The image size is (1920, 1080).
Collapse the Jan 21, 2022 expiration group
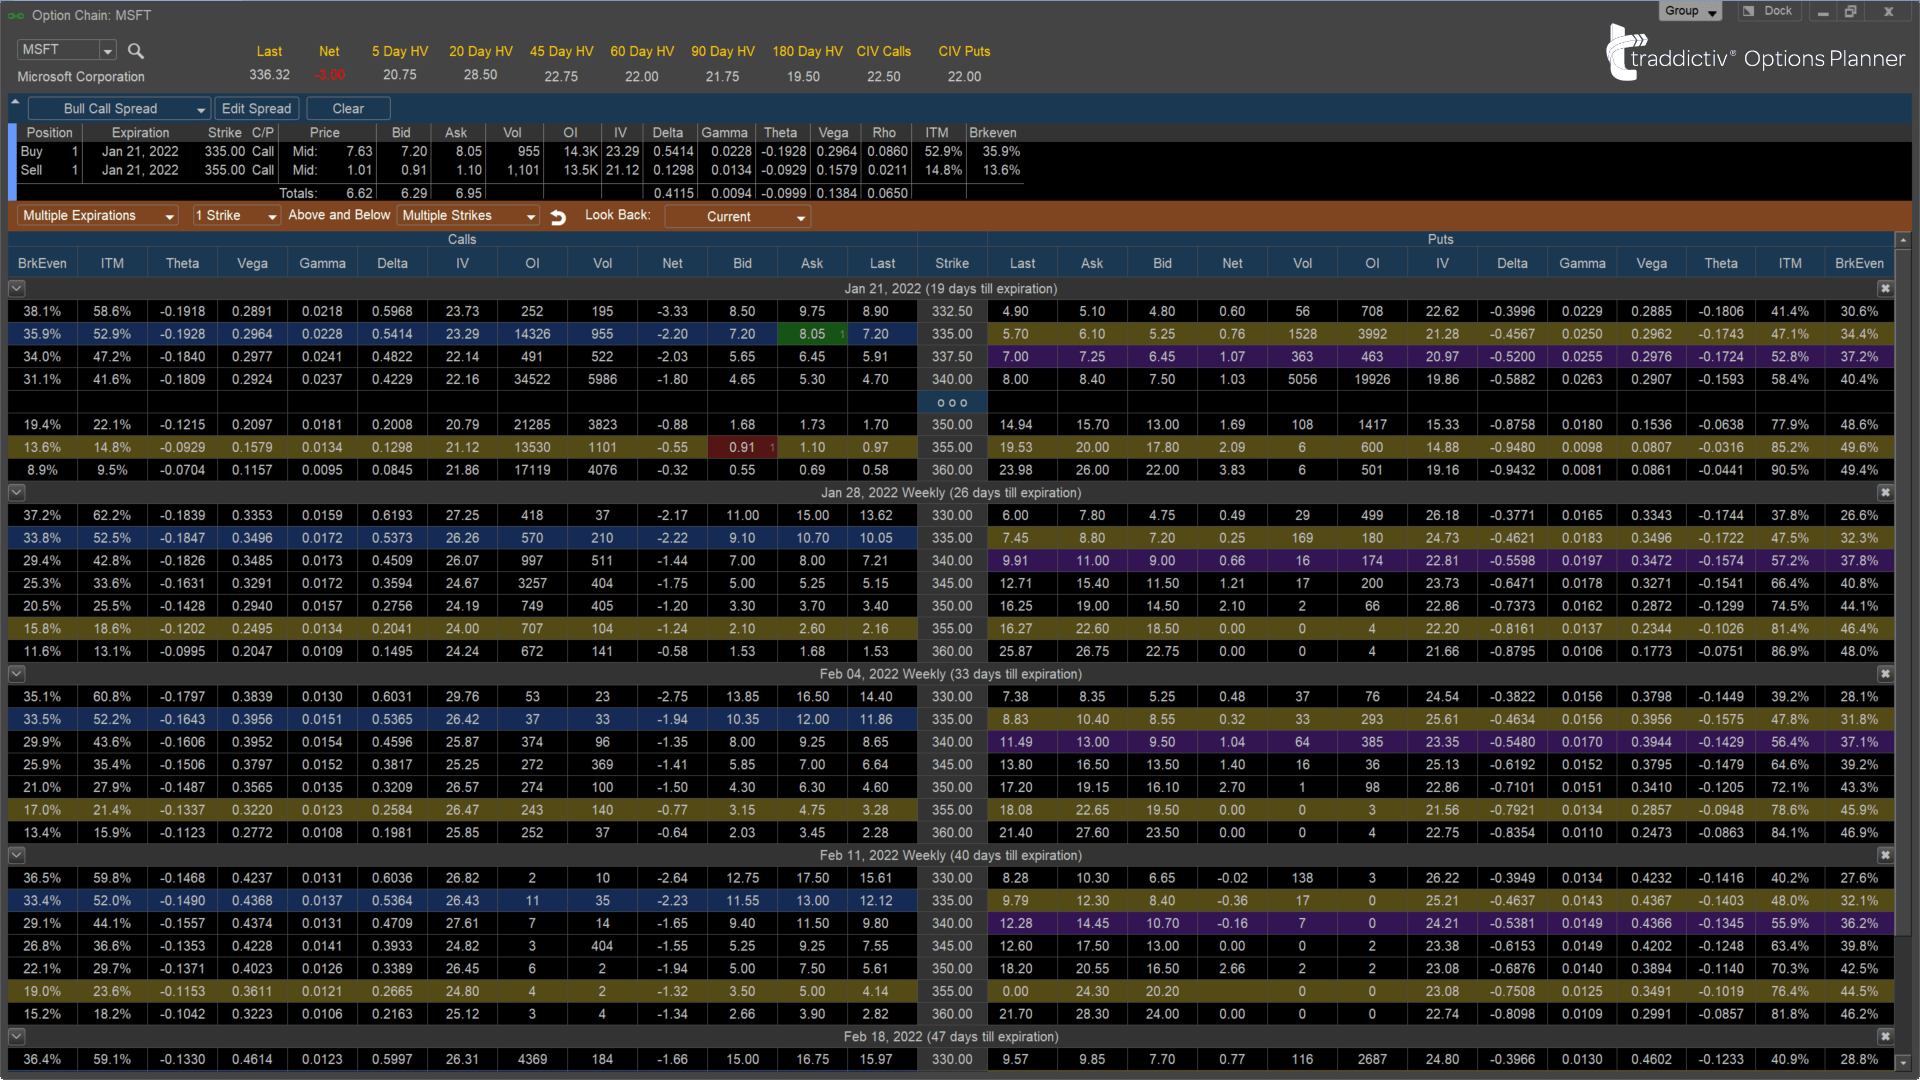(17, 289)
